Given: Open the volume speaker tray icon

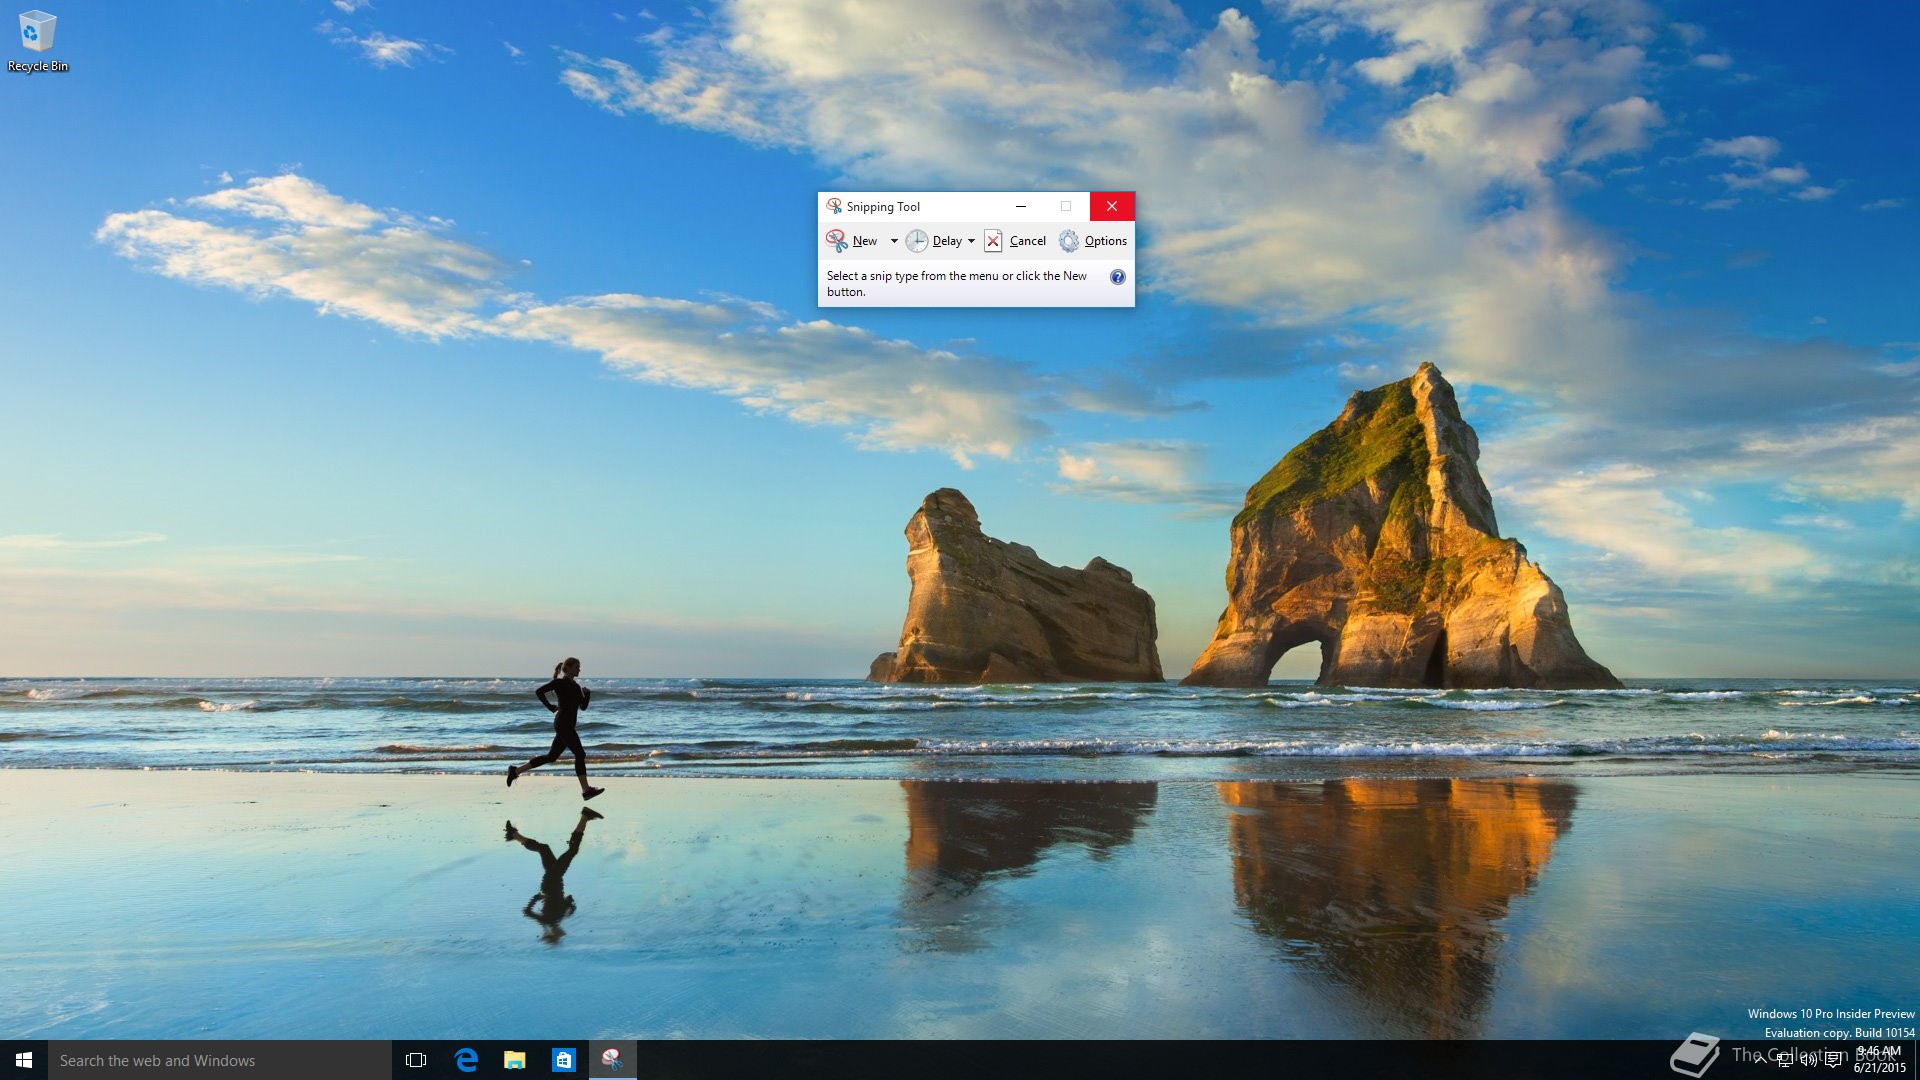Looking at the screenshot, I should click(x=1808, y=1060).
